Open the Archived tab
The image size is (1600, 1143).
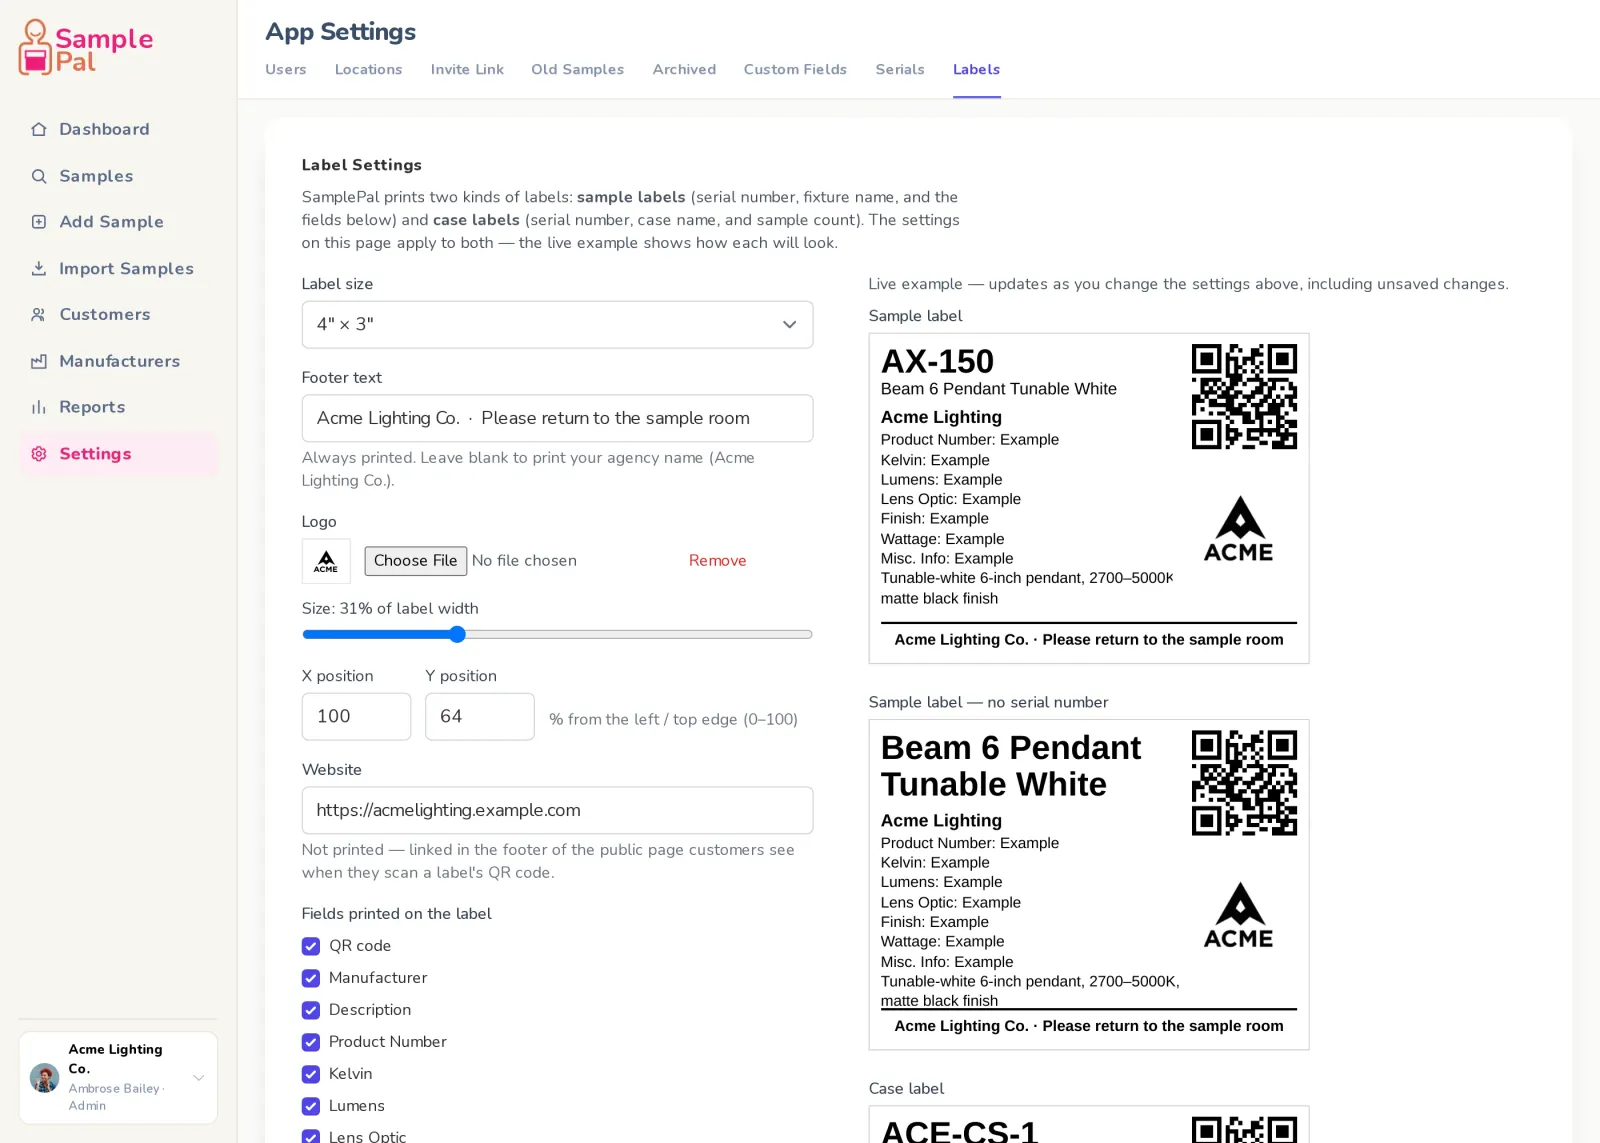coord(684,69)
